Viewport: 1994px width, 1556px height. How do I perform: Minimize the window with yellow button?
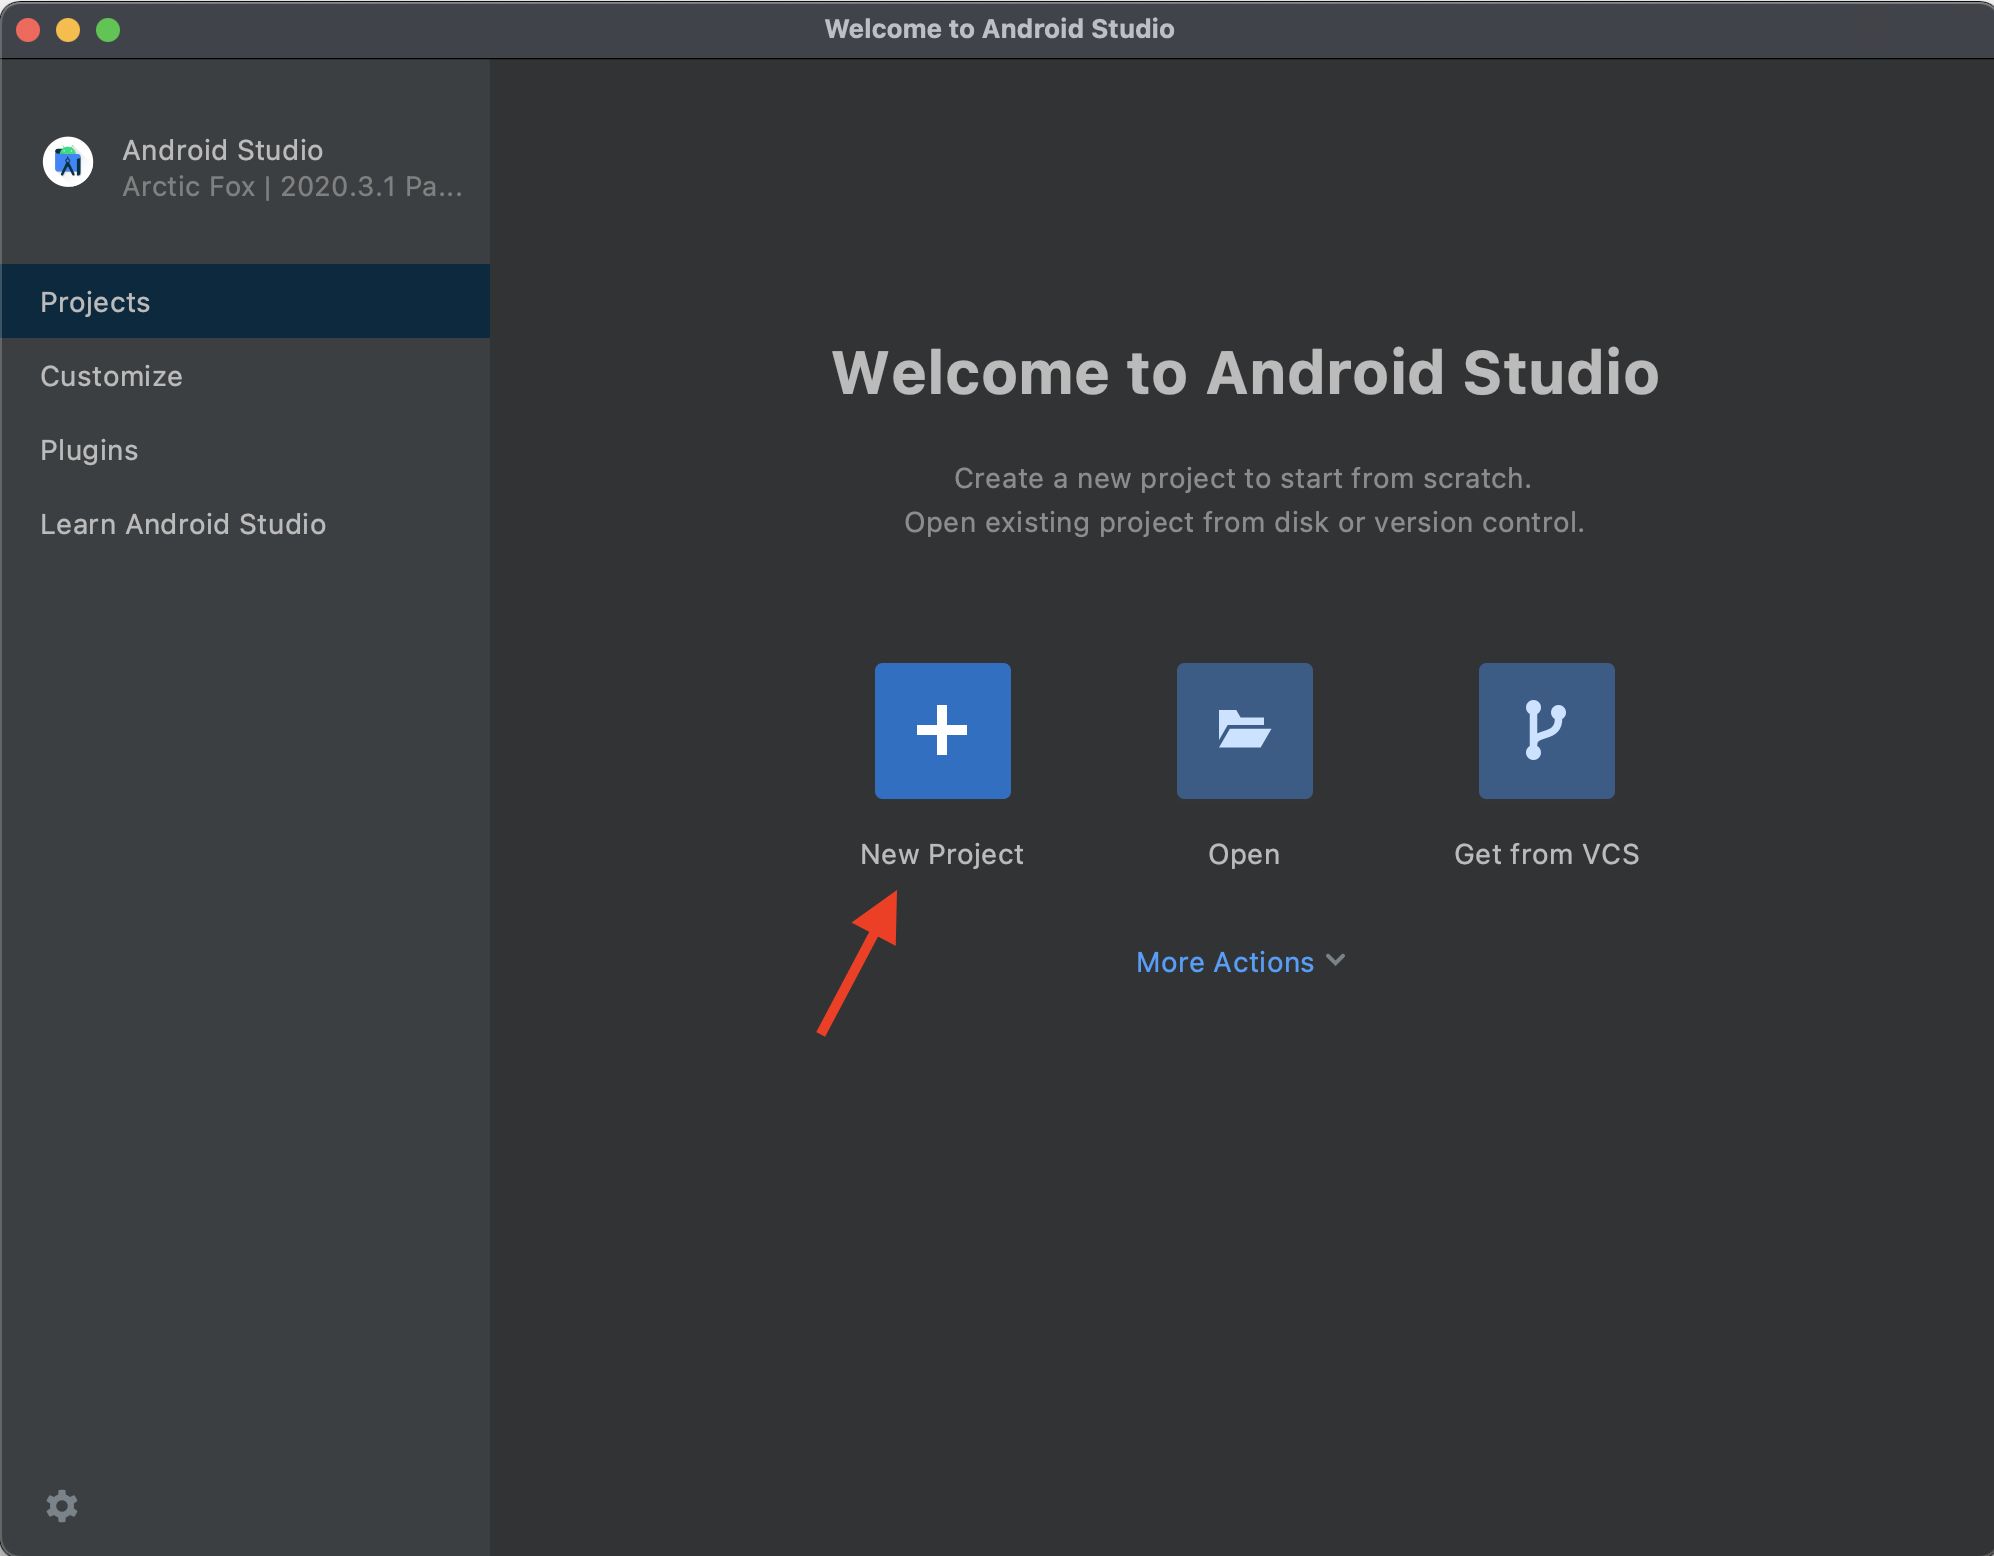pyautogui.click(x=68, y=30)
